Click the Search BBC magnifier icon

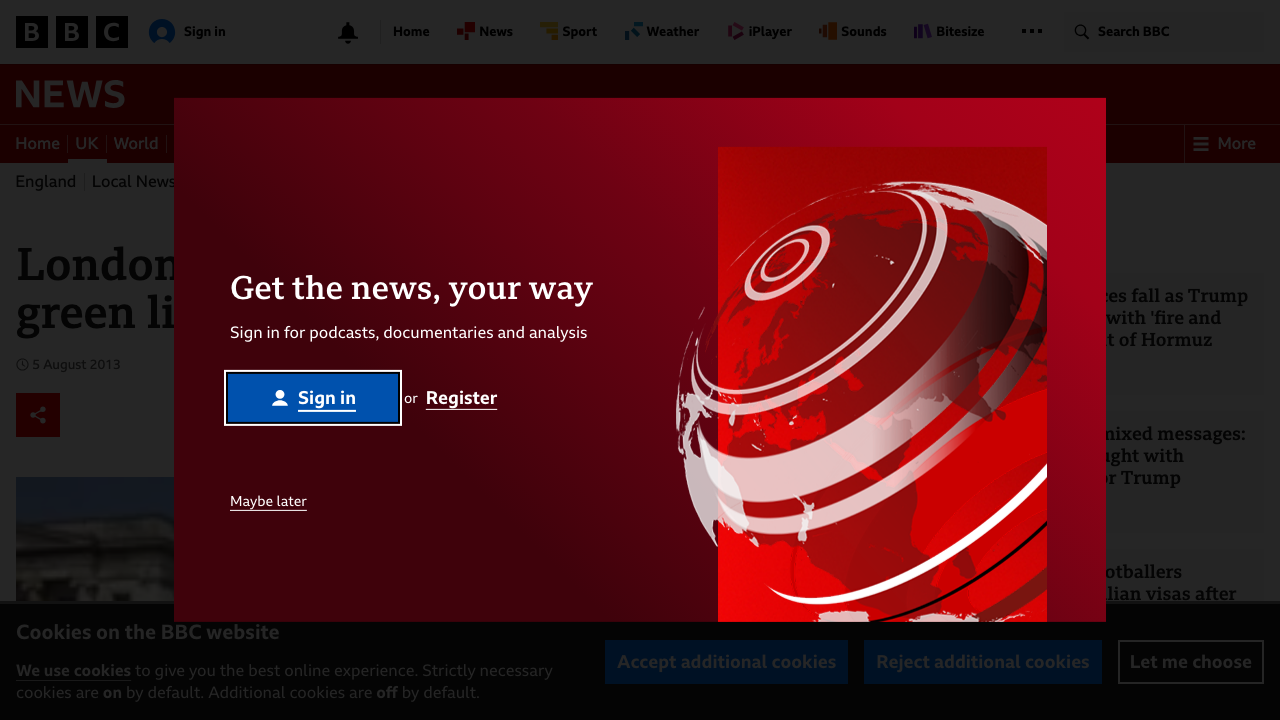tap(1081, 31)
